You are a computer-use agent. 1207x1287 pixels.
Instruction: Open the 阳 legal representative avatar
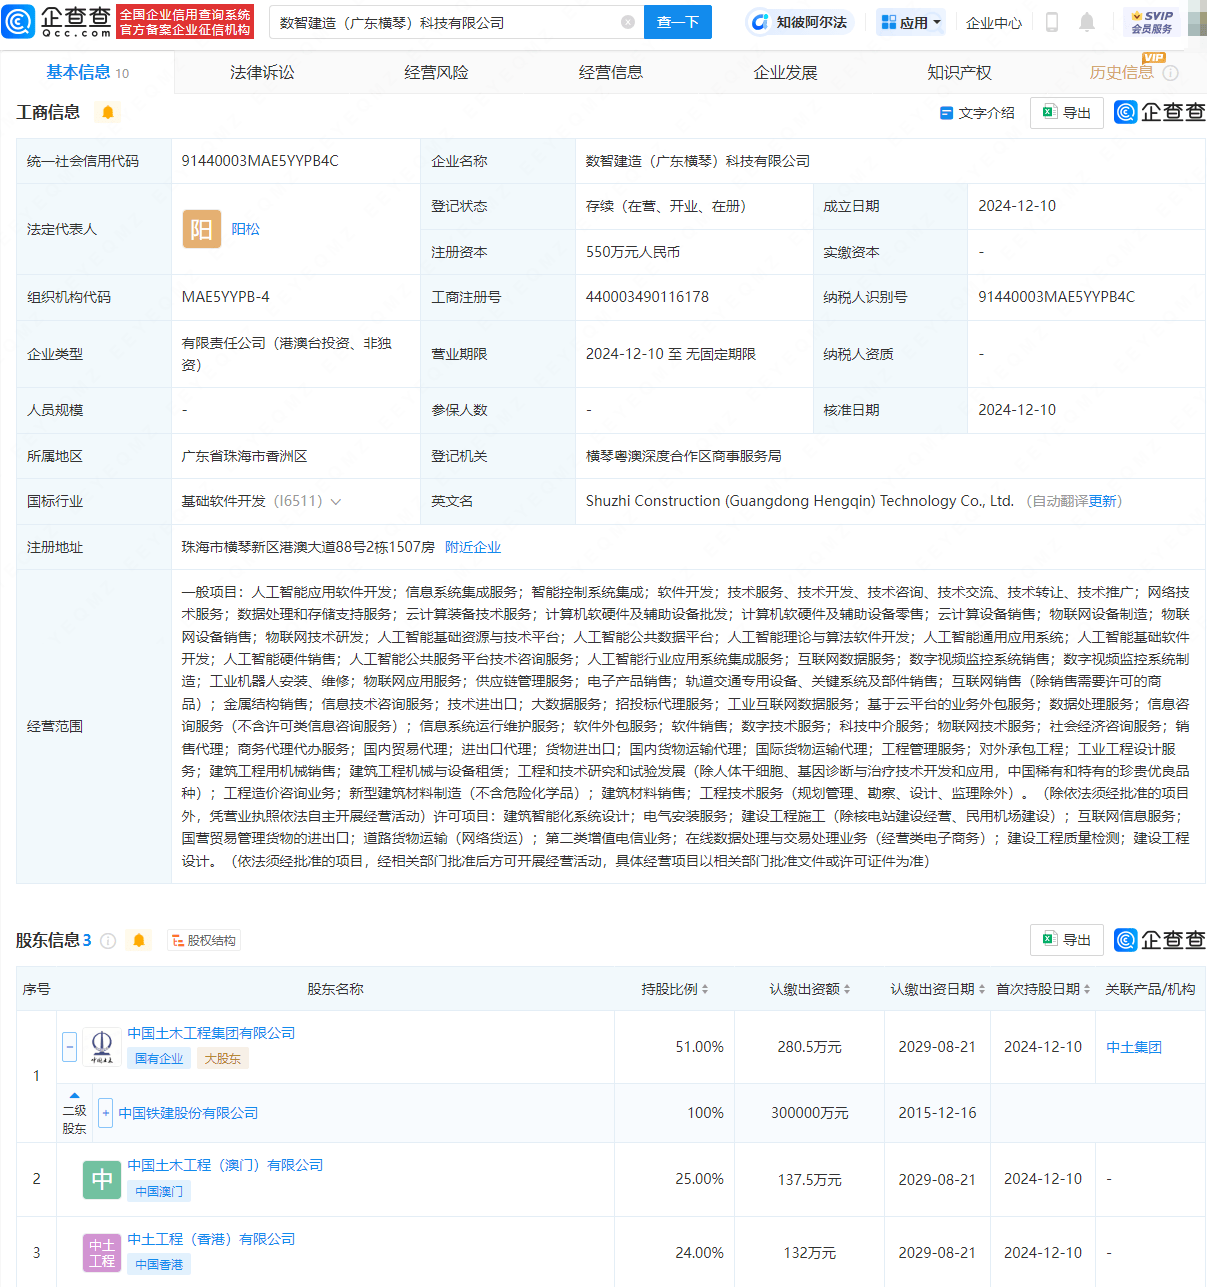coord(201,229)
